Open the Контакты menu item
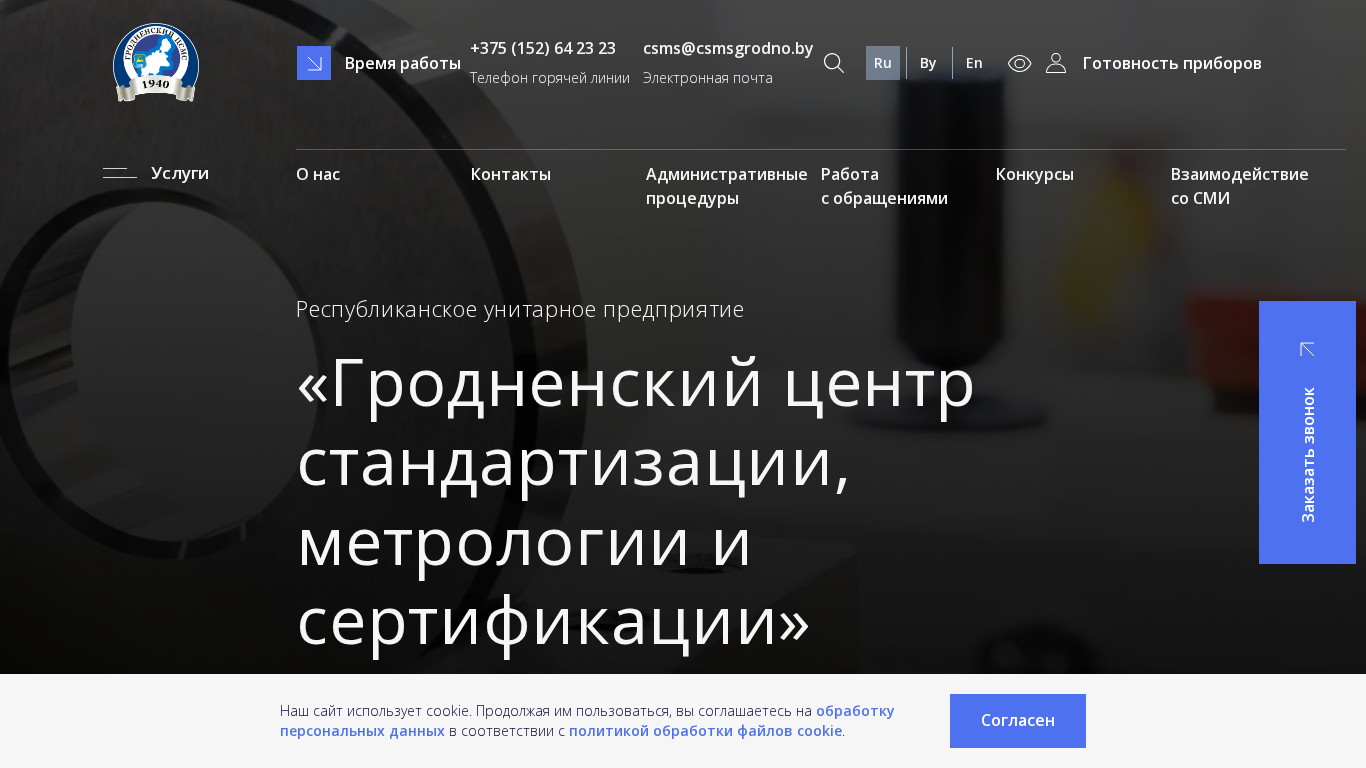1366x768 pixels. (511, 174)
